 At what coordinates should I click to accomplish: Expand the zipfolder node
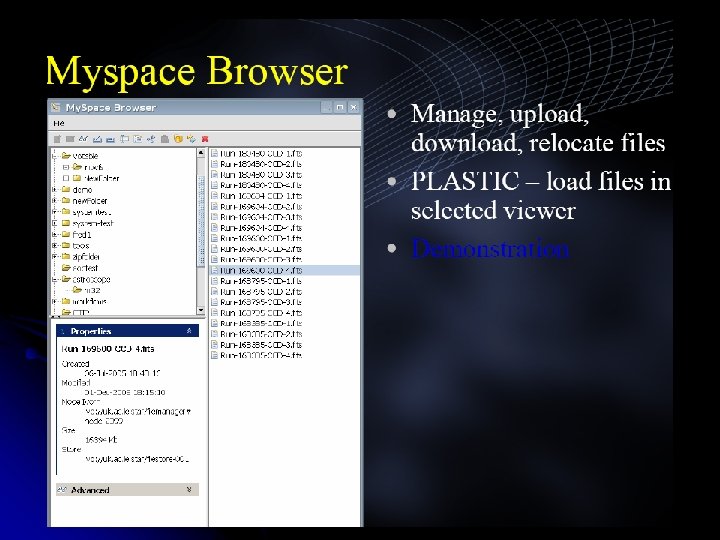55,256
